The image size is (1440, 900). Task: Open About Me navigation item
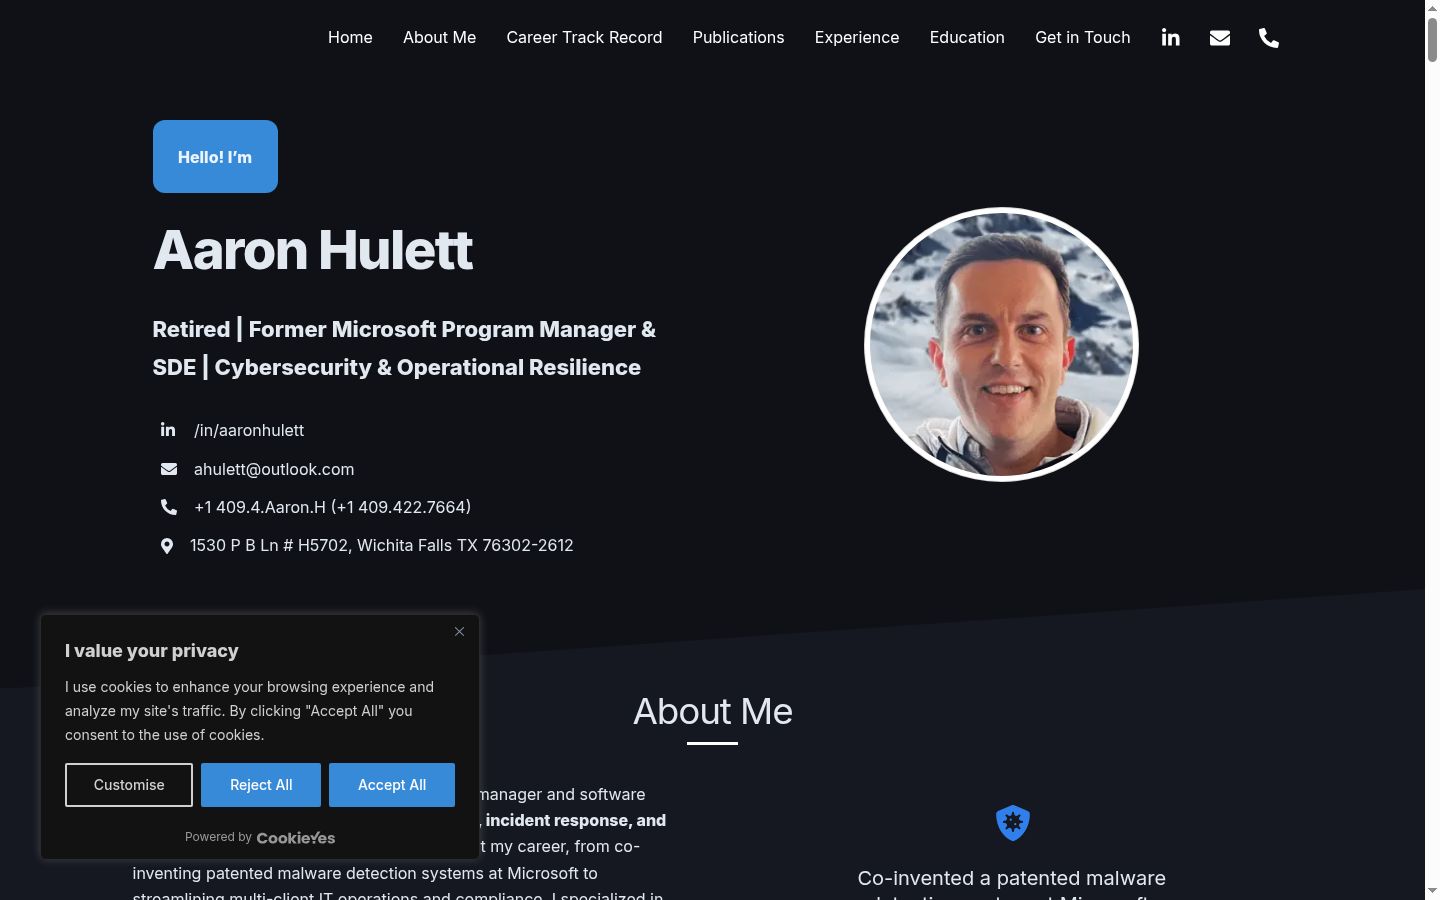pyautogui.click(x=439, y=37)
